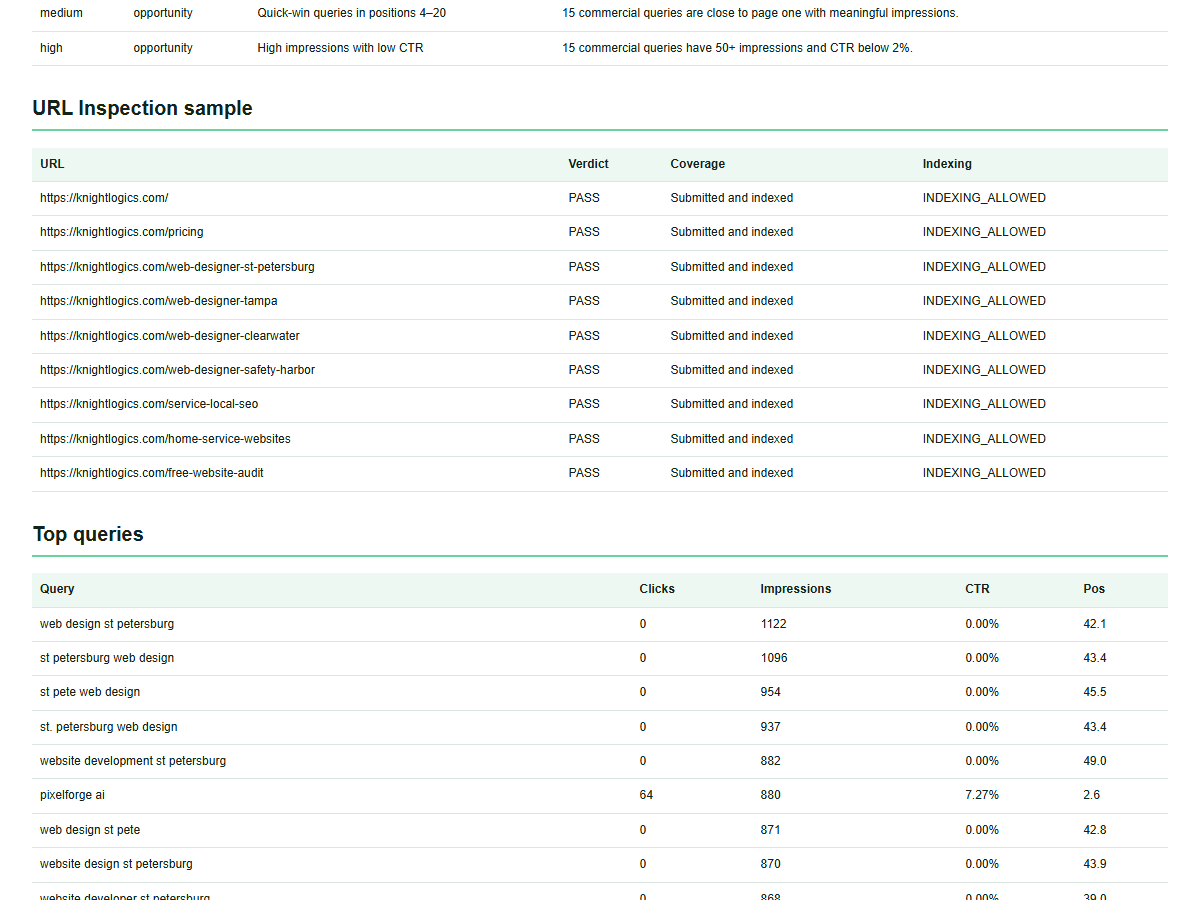Click PASS verdict in the service-local-seo row
Image resolution: width=1200 pixels, height=900 pixels.
tap(584, 404)
